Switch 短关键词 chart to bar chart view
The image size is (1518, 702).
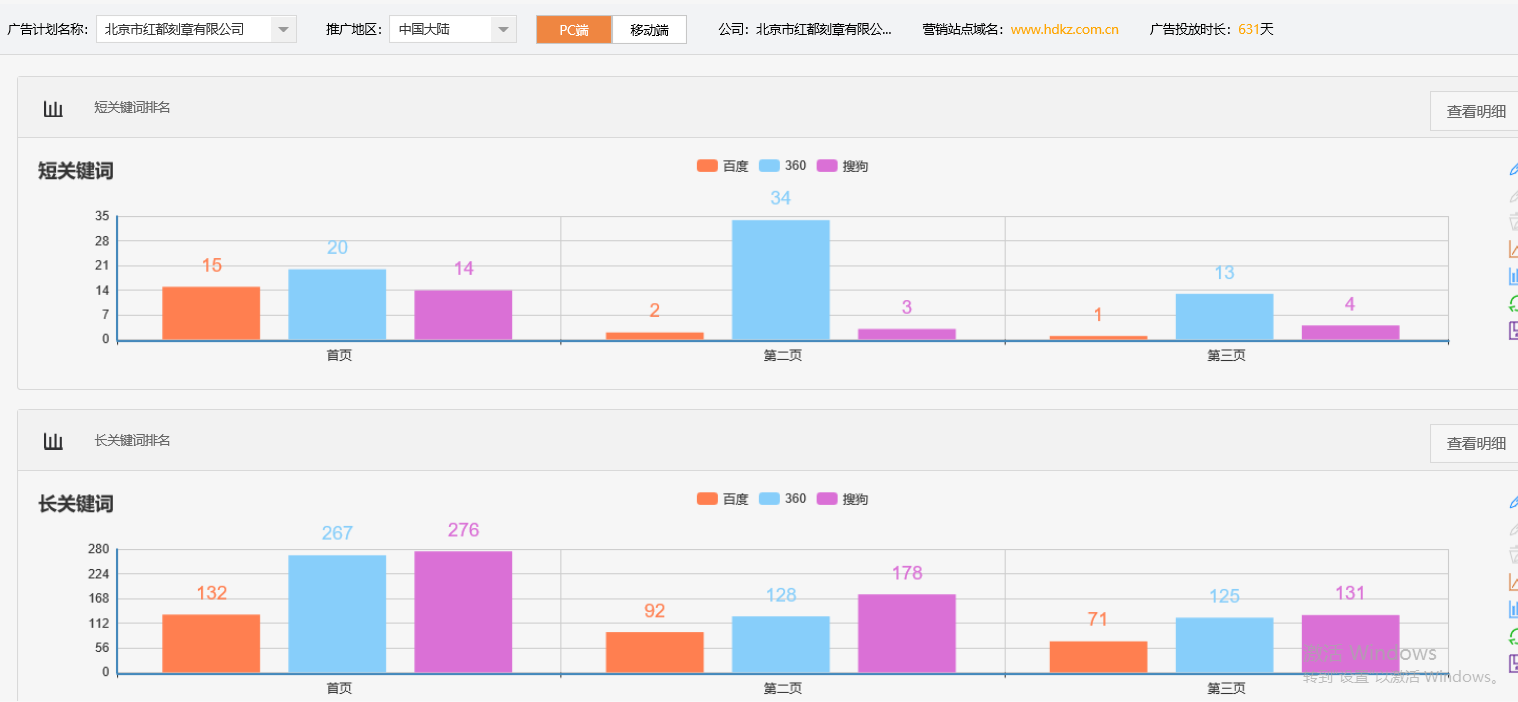pos(1512,276)
